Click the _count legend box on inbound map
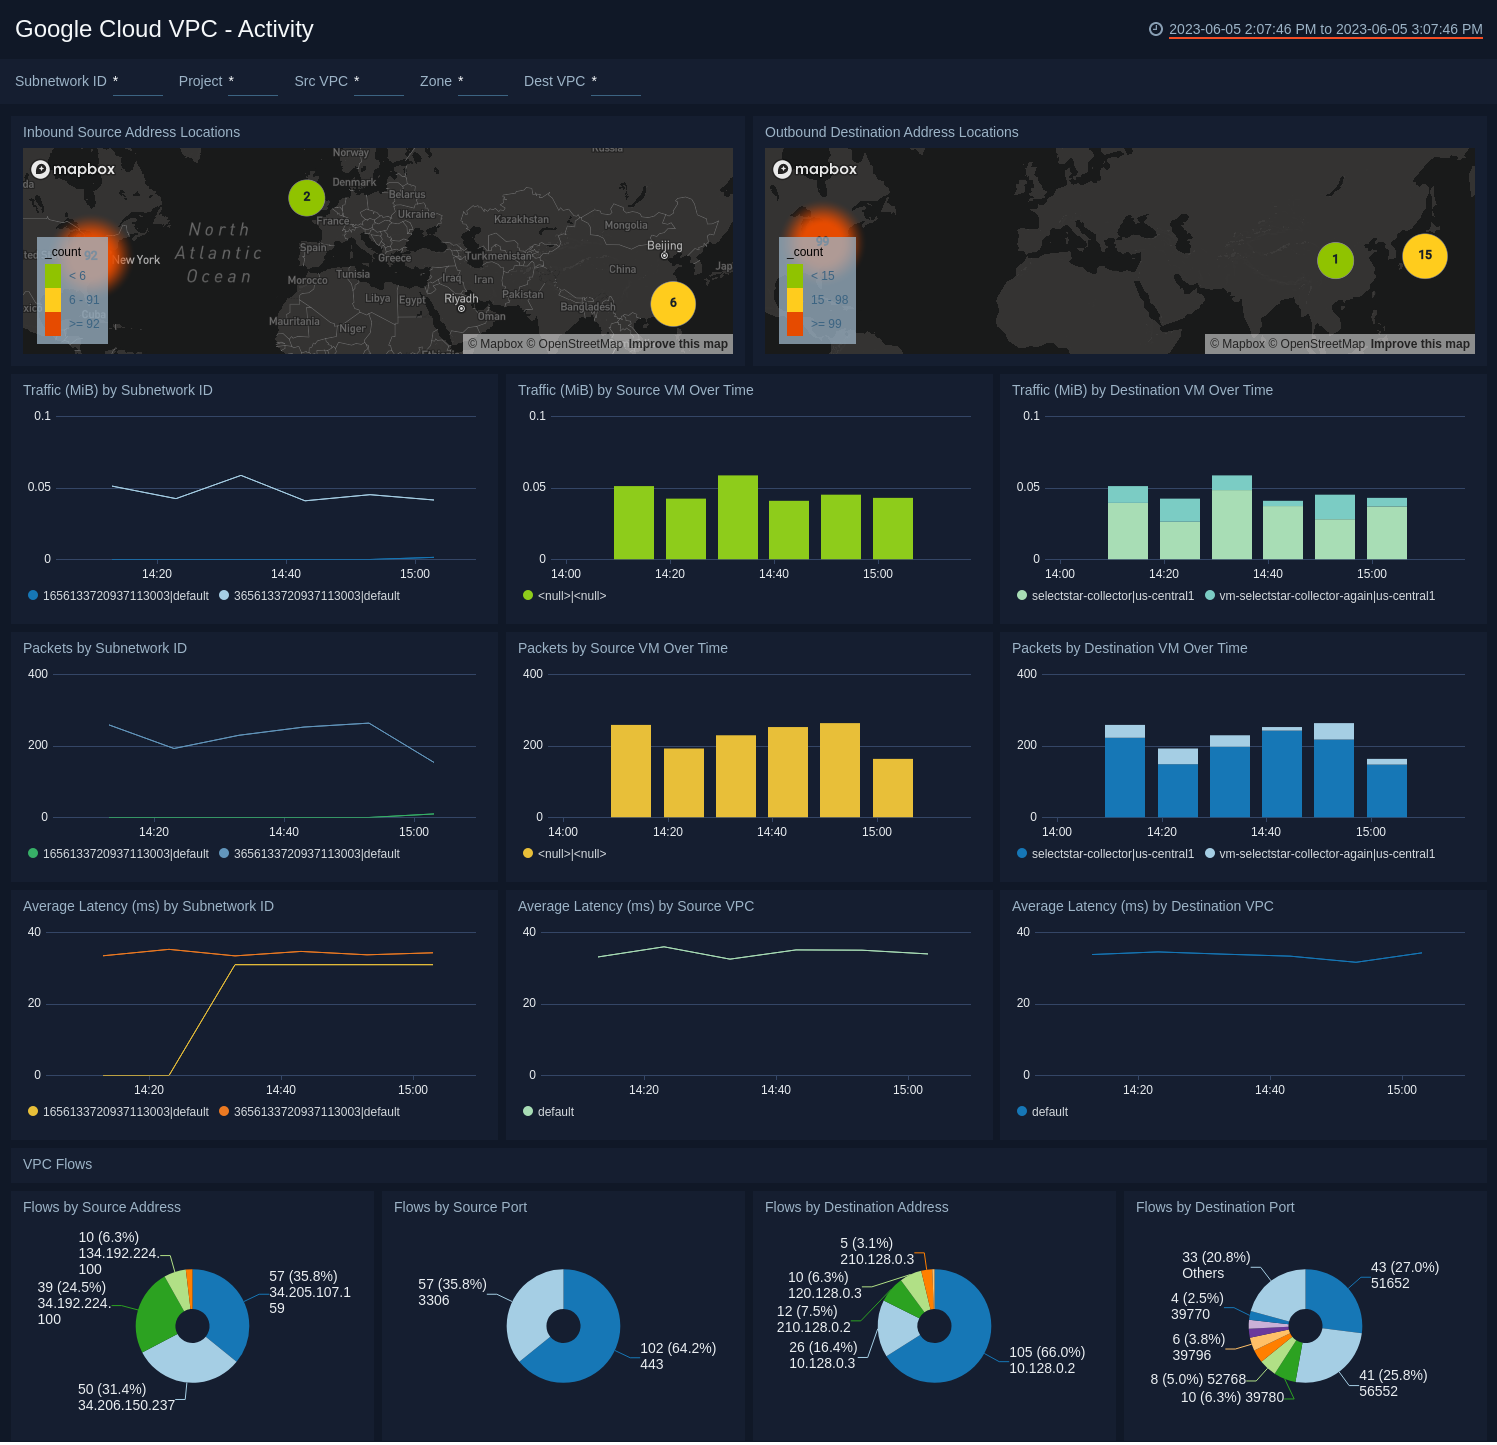Screen dimensions: 1497x1445 pos(62,252)
